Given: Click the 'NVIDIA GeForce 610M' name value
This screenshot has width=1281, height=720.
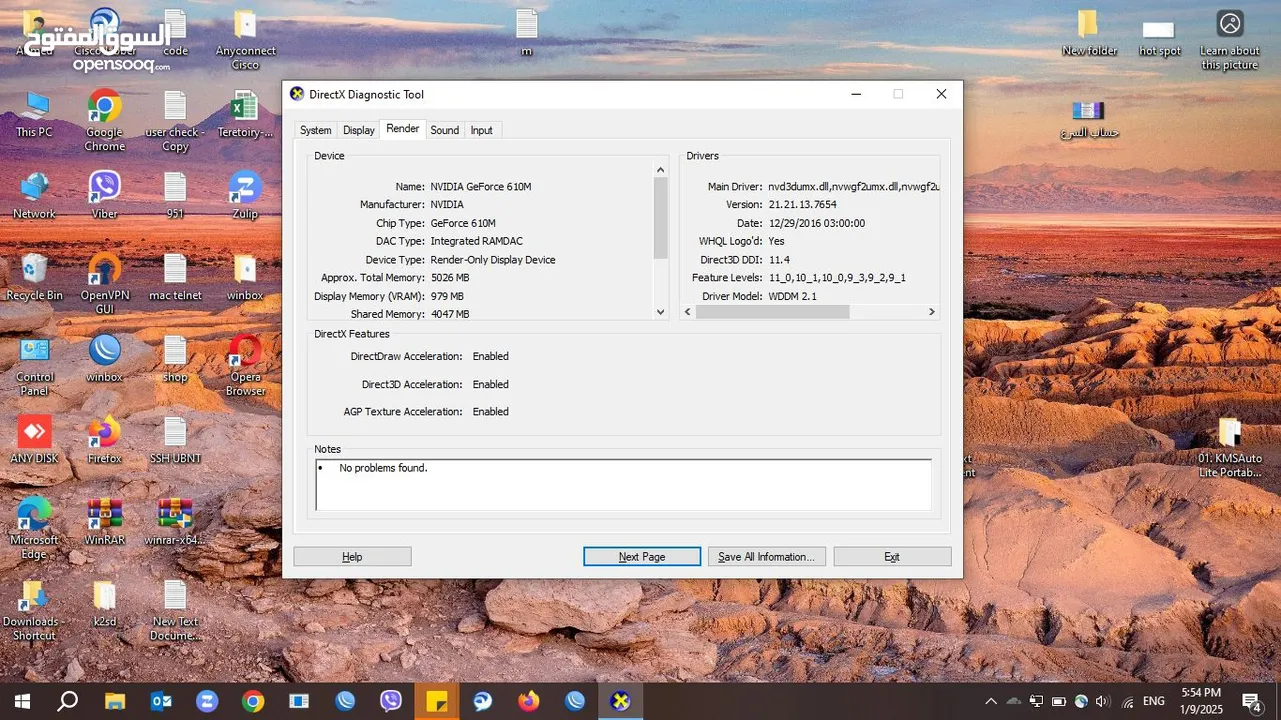Looking at the screenshot, I should pos(481,186).
